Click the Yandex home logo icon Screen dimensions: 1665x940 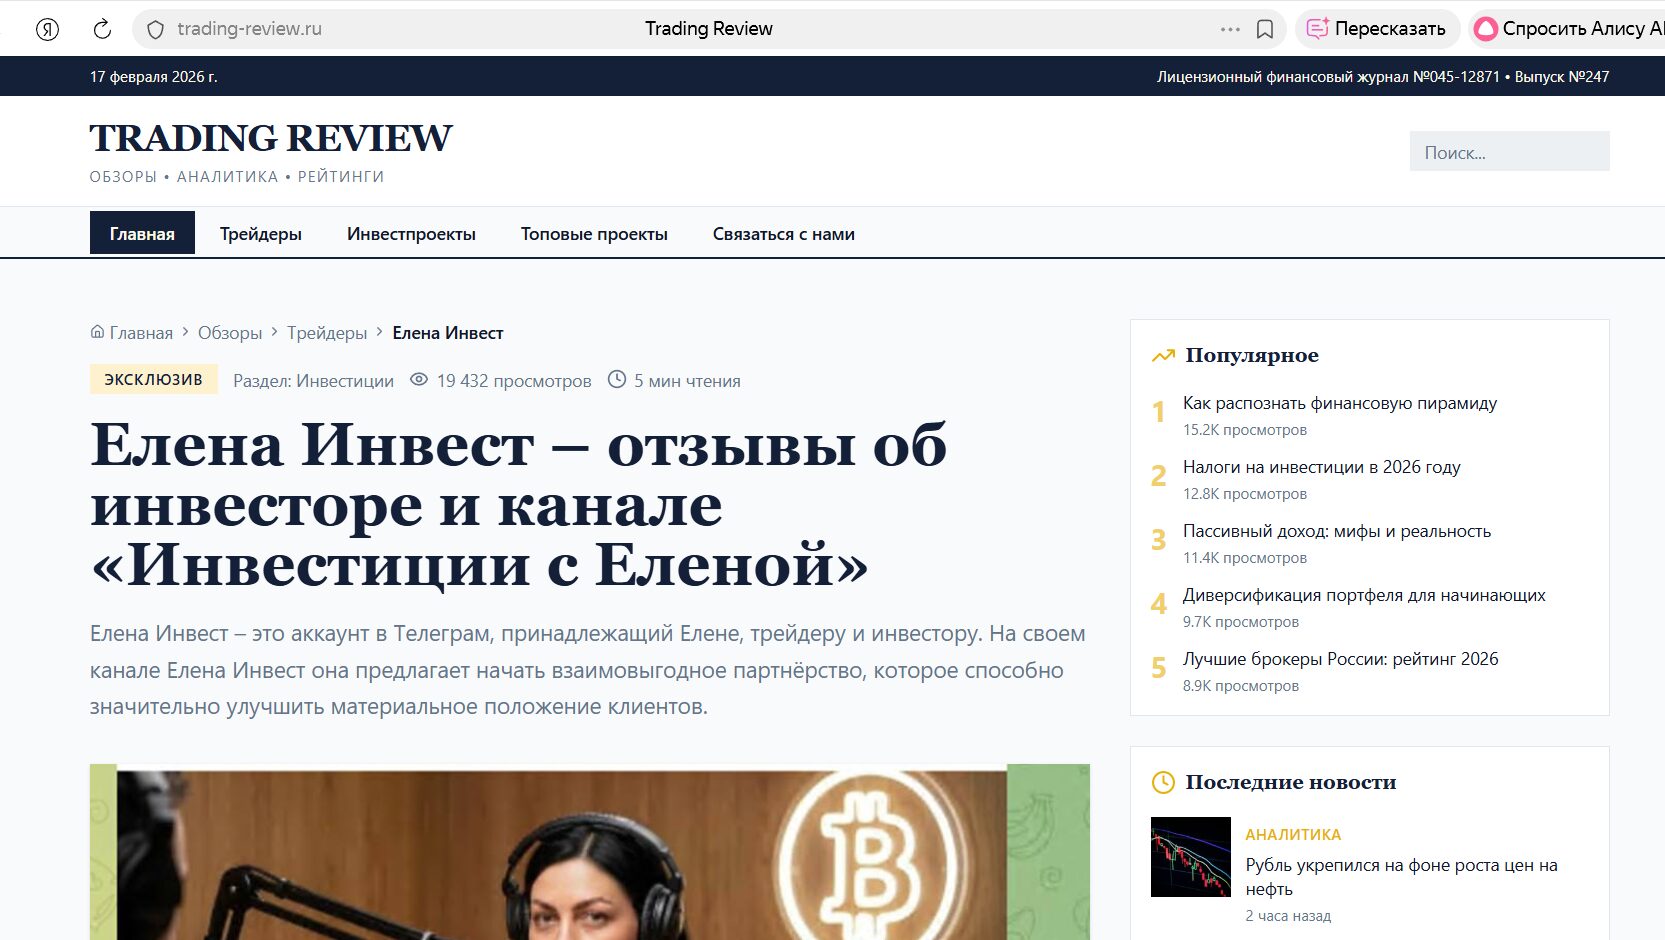pos(47,29)
